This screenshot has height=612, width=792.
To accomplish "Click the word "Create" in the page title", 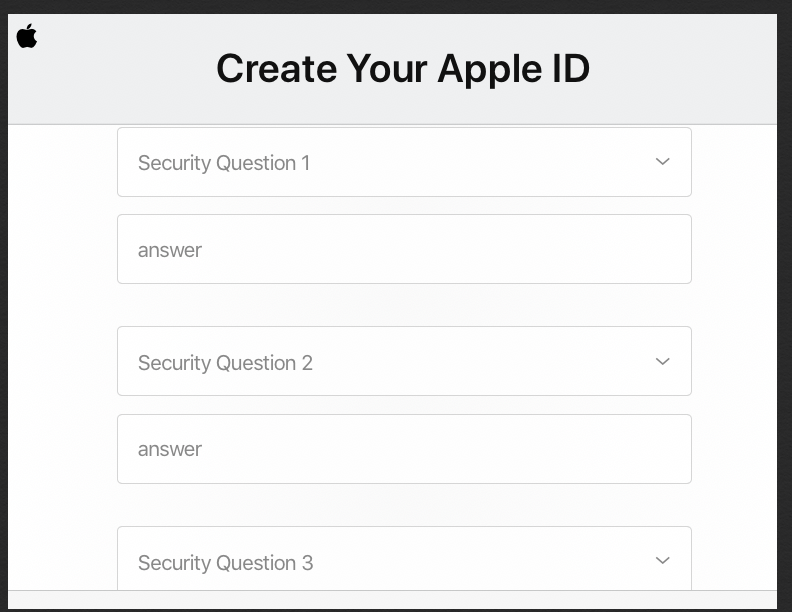I will 276,69.
